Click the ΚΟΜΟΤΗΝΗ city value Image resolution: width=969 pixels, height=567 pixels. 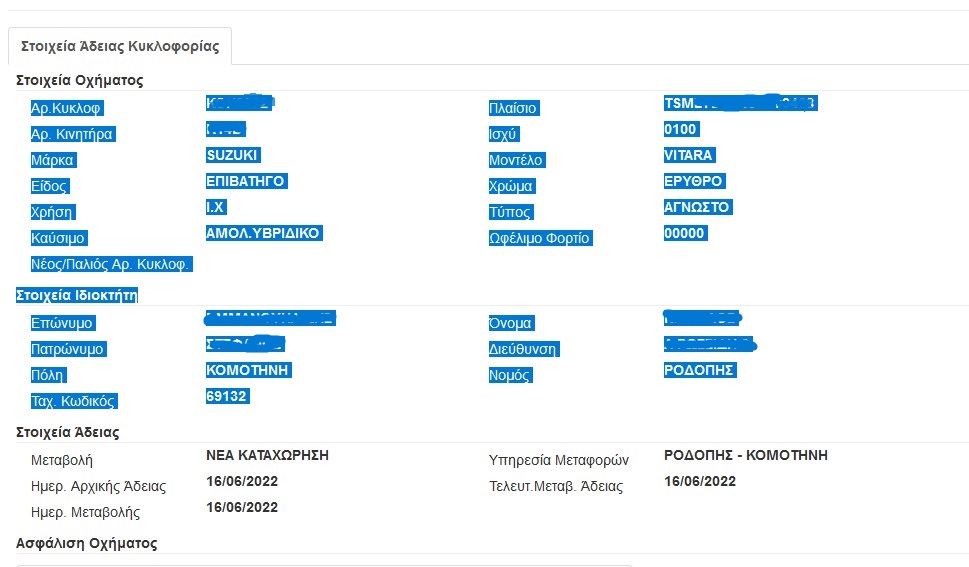(248, 370)
